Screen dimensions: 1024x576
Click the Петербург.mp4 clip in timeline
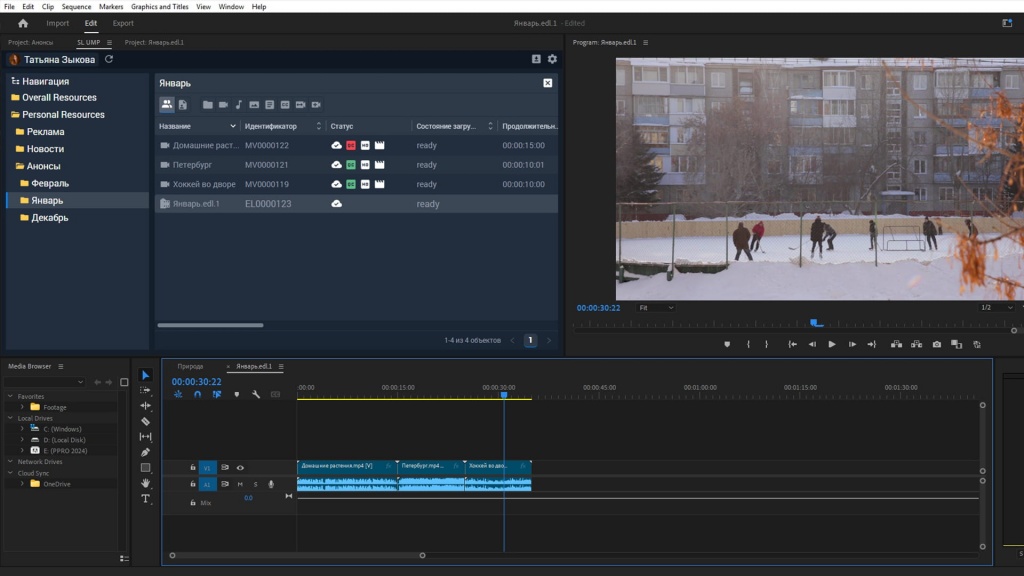tap(430, 465)
